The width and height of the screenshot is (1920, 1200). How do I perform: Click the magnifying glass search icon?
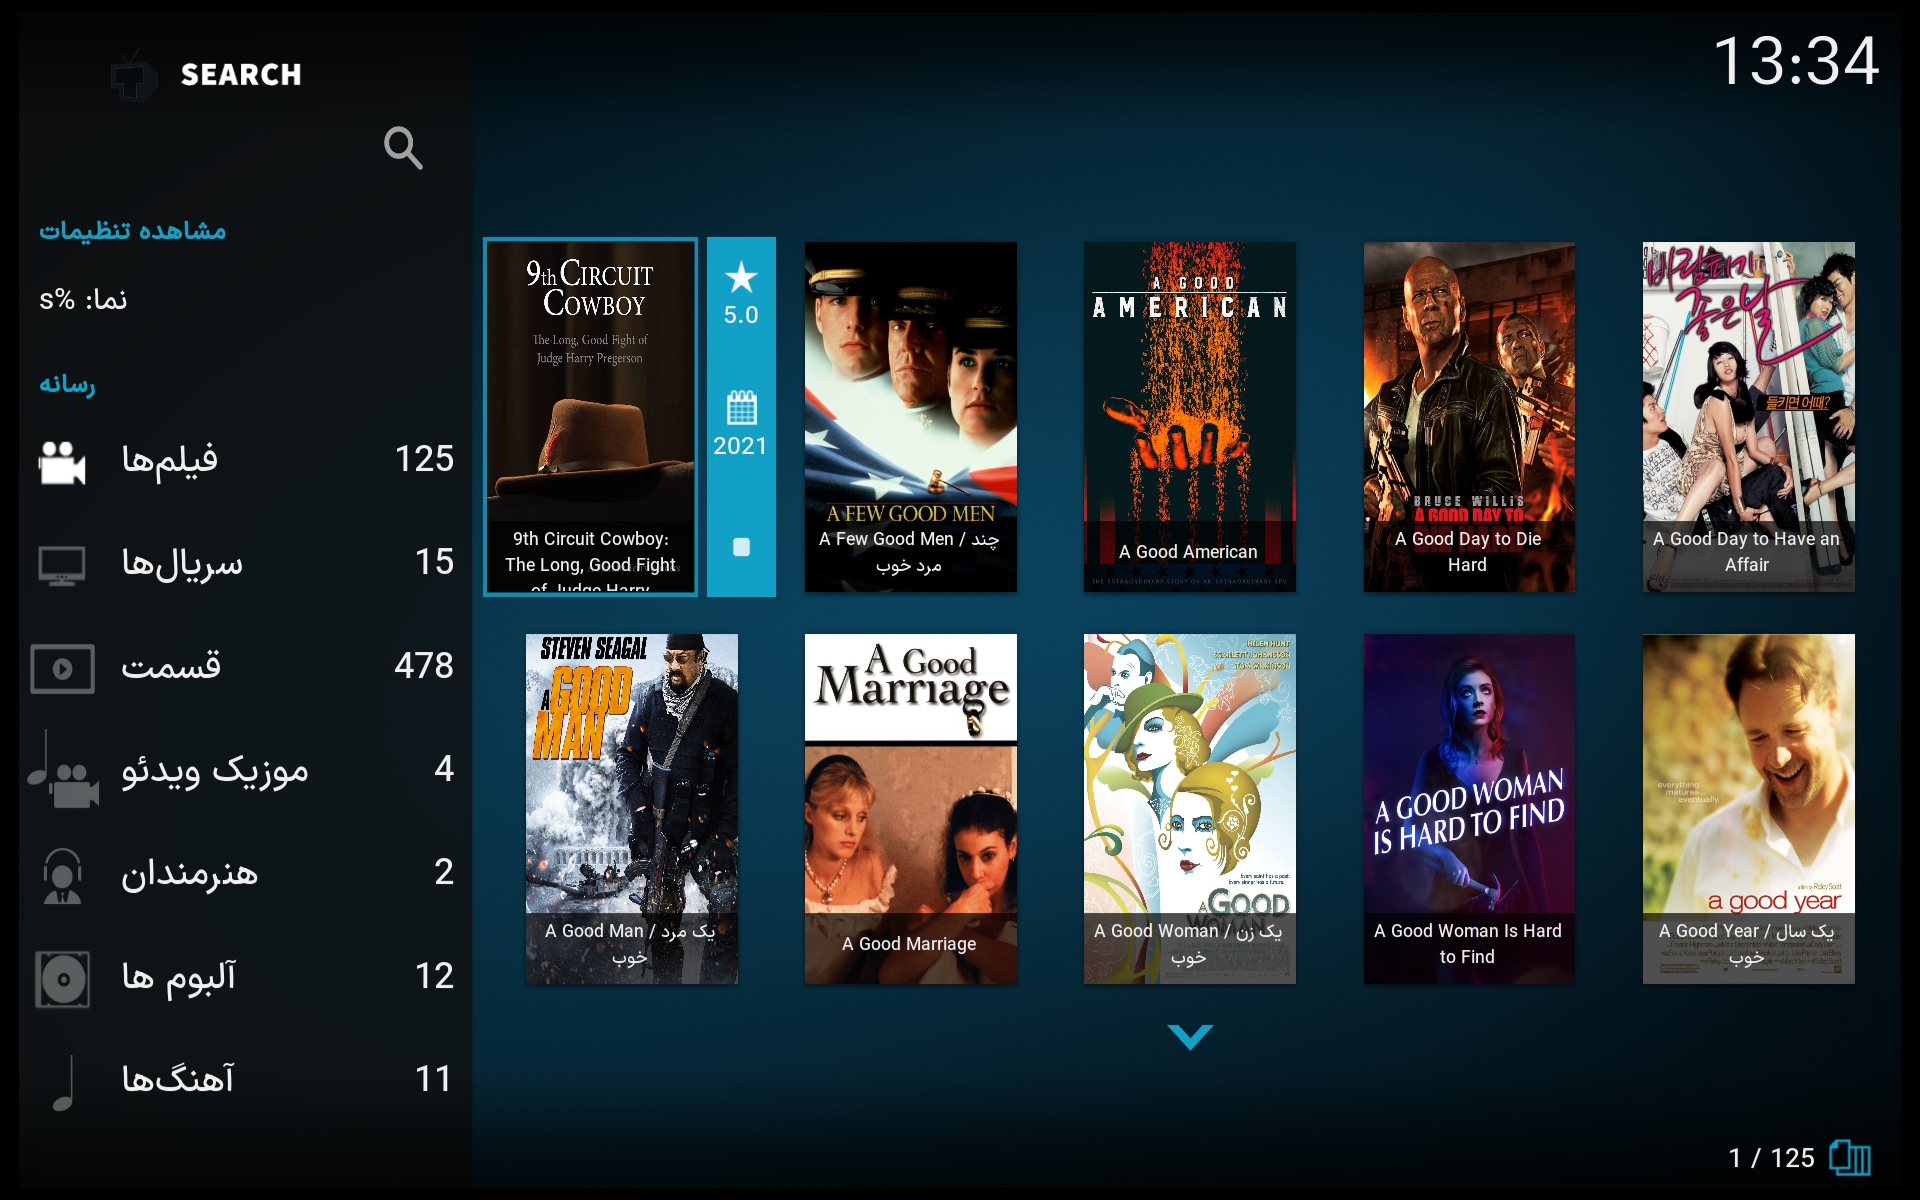[403, 148]
